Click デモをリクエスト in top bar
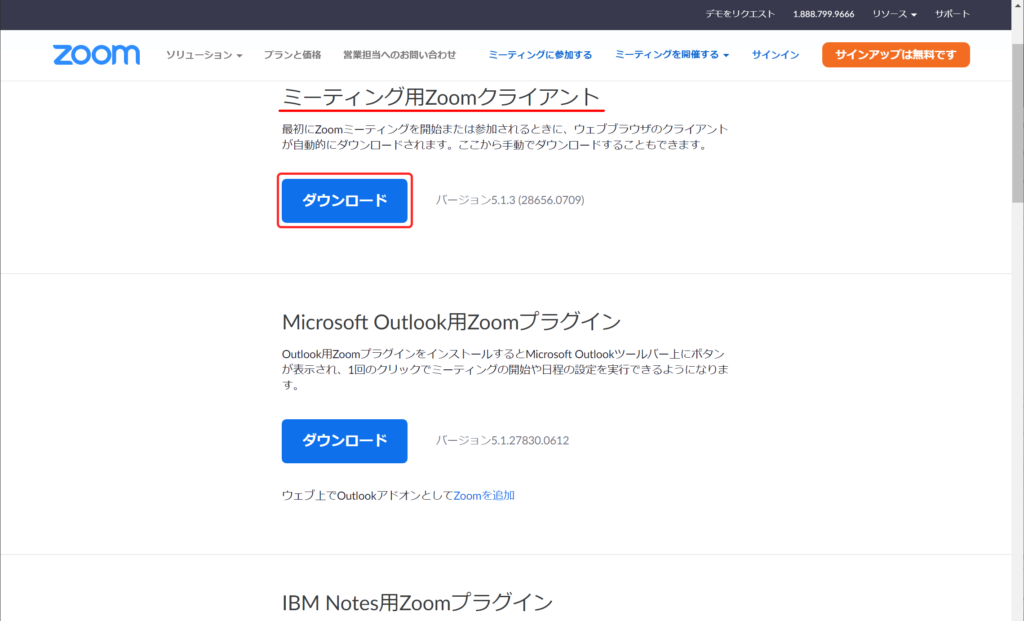Viewport: 1024px width, 621px height. pos(740,14)
